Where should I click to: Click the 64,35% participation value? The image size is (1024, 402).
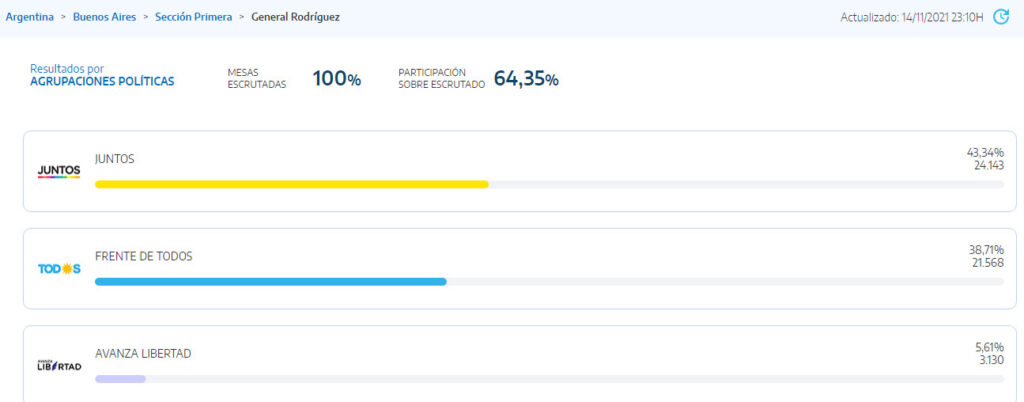526,79
